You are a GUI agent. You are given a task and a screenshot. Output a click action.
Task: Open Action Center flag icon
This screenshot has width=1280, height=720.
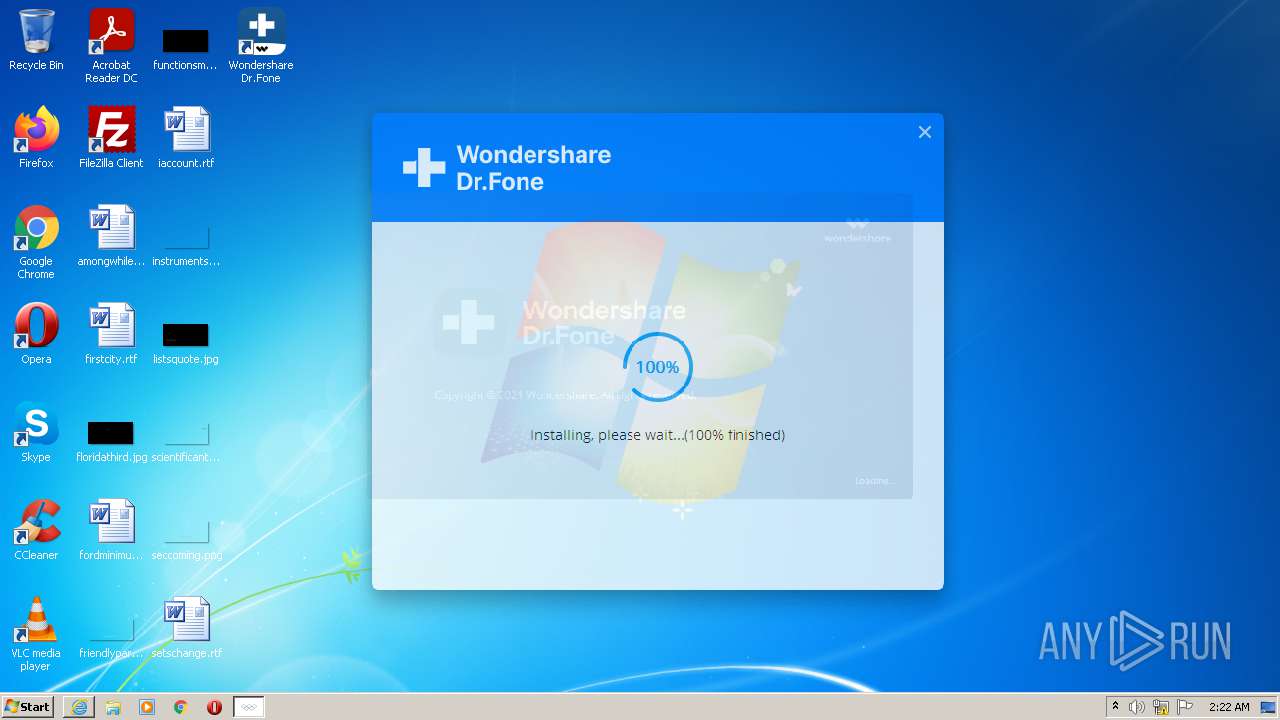click(x=1185, y=707)
